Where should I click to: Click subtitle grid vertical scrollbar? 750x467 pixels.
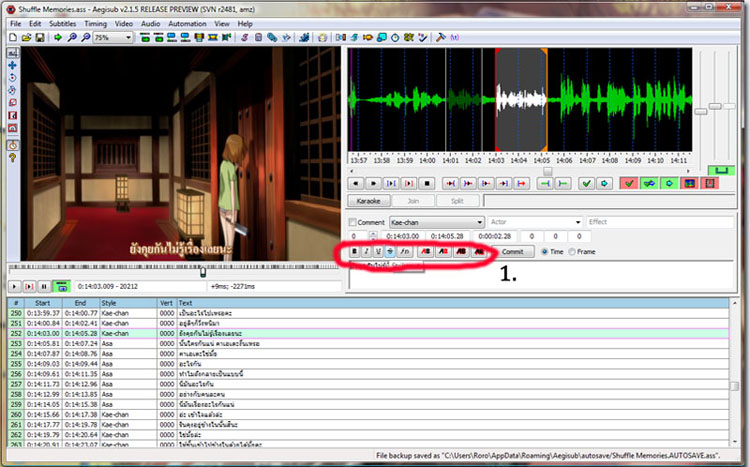[x=734, y=372]
